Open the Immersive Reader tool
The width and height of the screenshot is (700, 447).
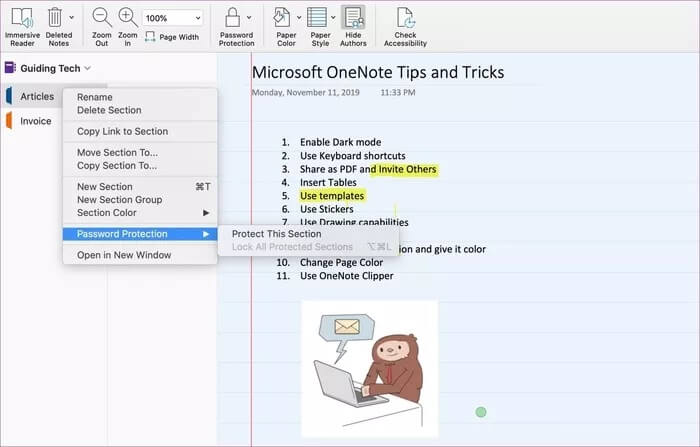22,18
